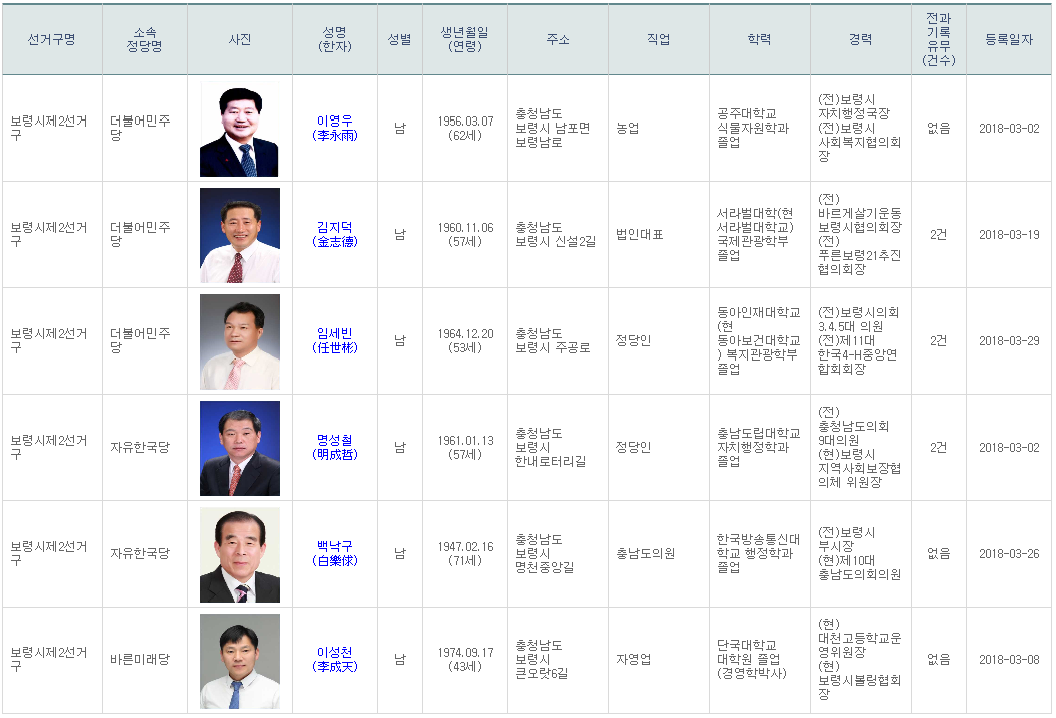1056x718 pixels.
Task: Click the 생년월일(연령) column header
Action: (x=465, y=39)
